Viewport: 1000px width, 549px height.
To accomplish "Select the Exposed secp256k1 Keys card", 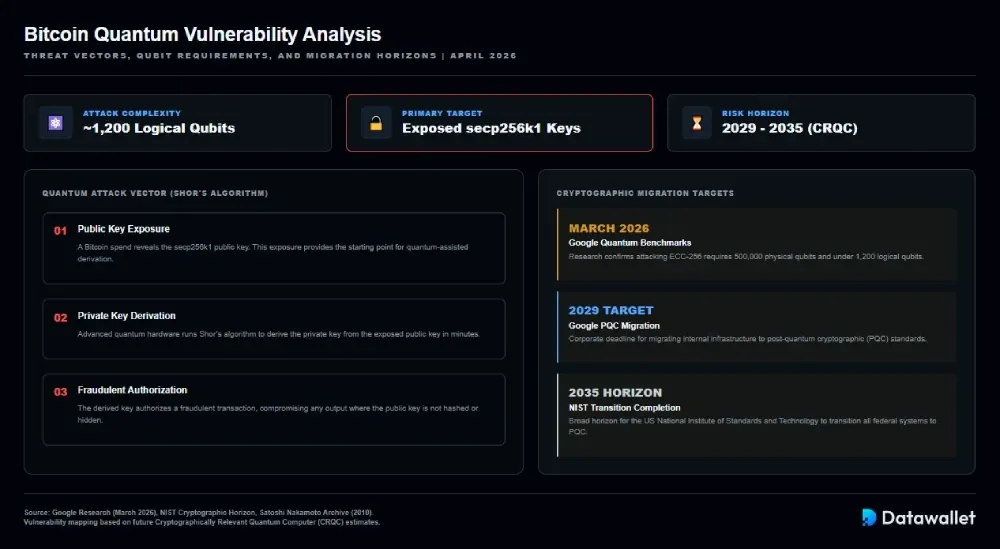I will click(x=499, y=123).
